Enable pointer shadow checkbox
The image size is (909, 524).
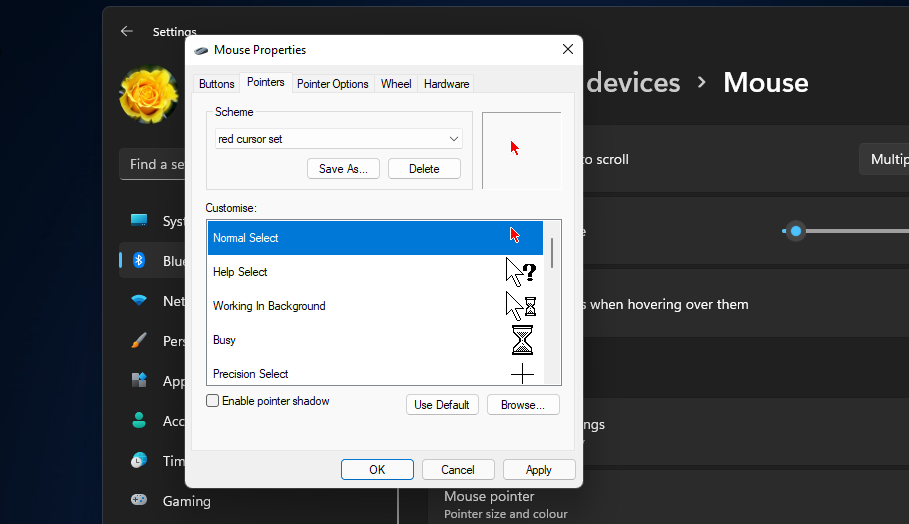(x=213, y=401)
